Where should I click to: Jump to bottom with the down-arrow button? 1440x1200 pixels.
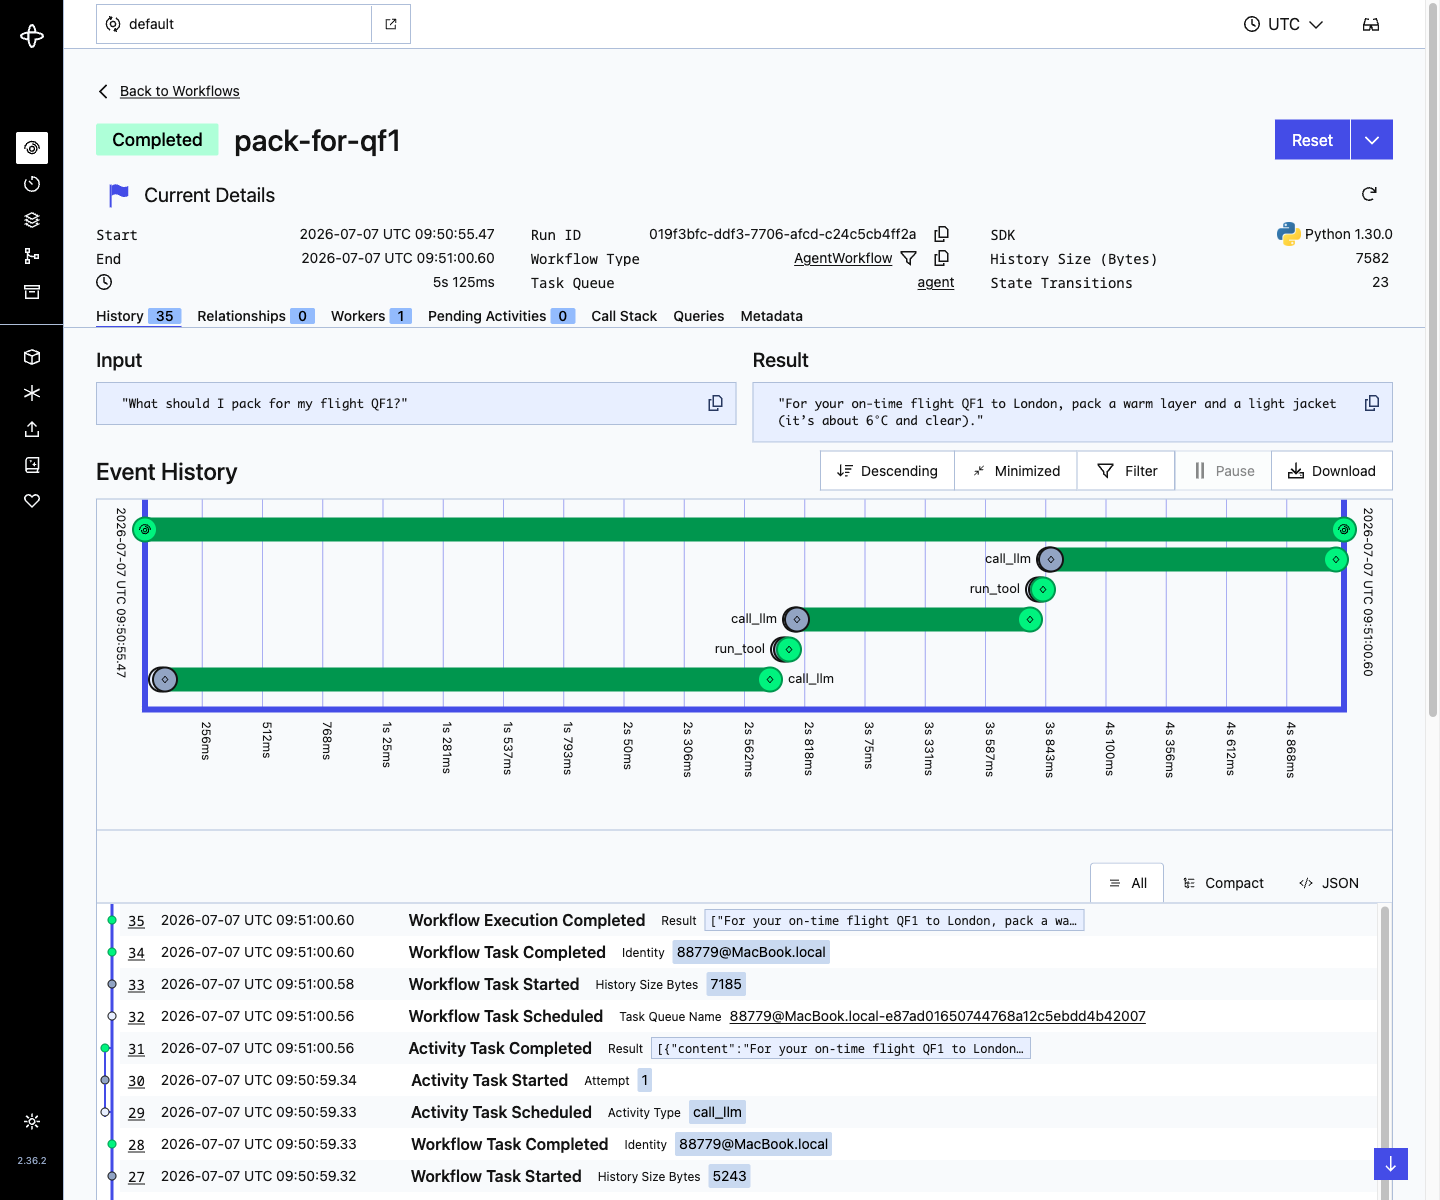pos(1390,1164)
